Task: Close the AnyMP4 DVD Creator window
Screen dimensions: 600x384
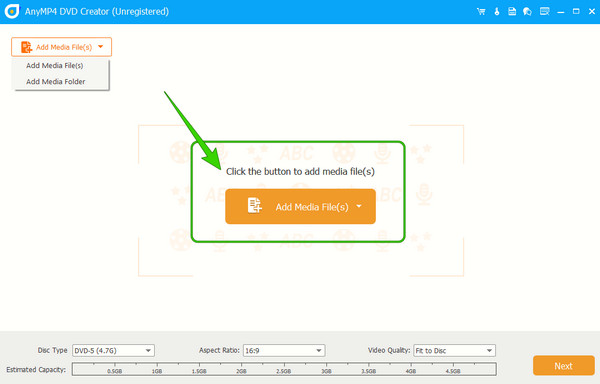Action: (x=592, y=11)
